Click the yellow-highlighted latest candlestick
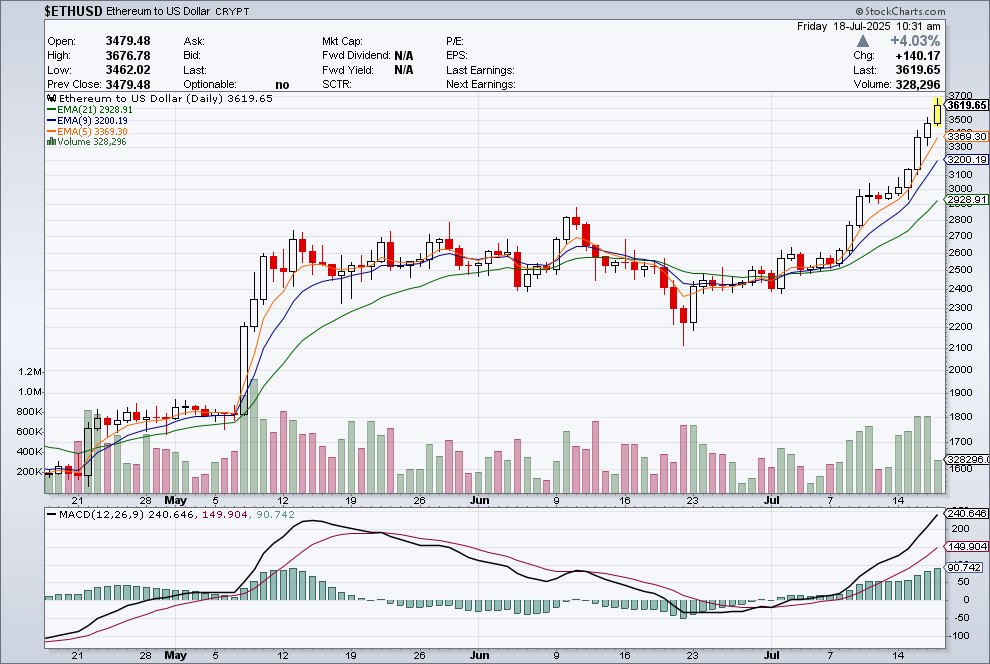Image resolution: width=990 pixels, height=664 pixels. pos(938,112)
